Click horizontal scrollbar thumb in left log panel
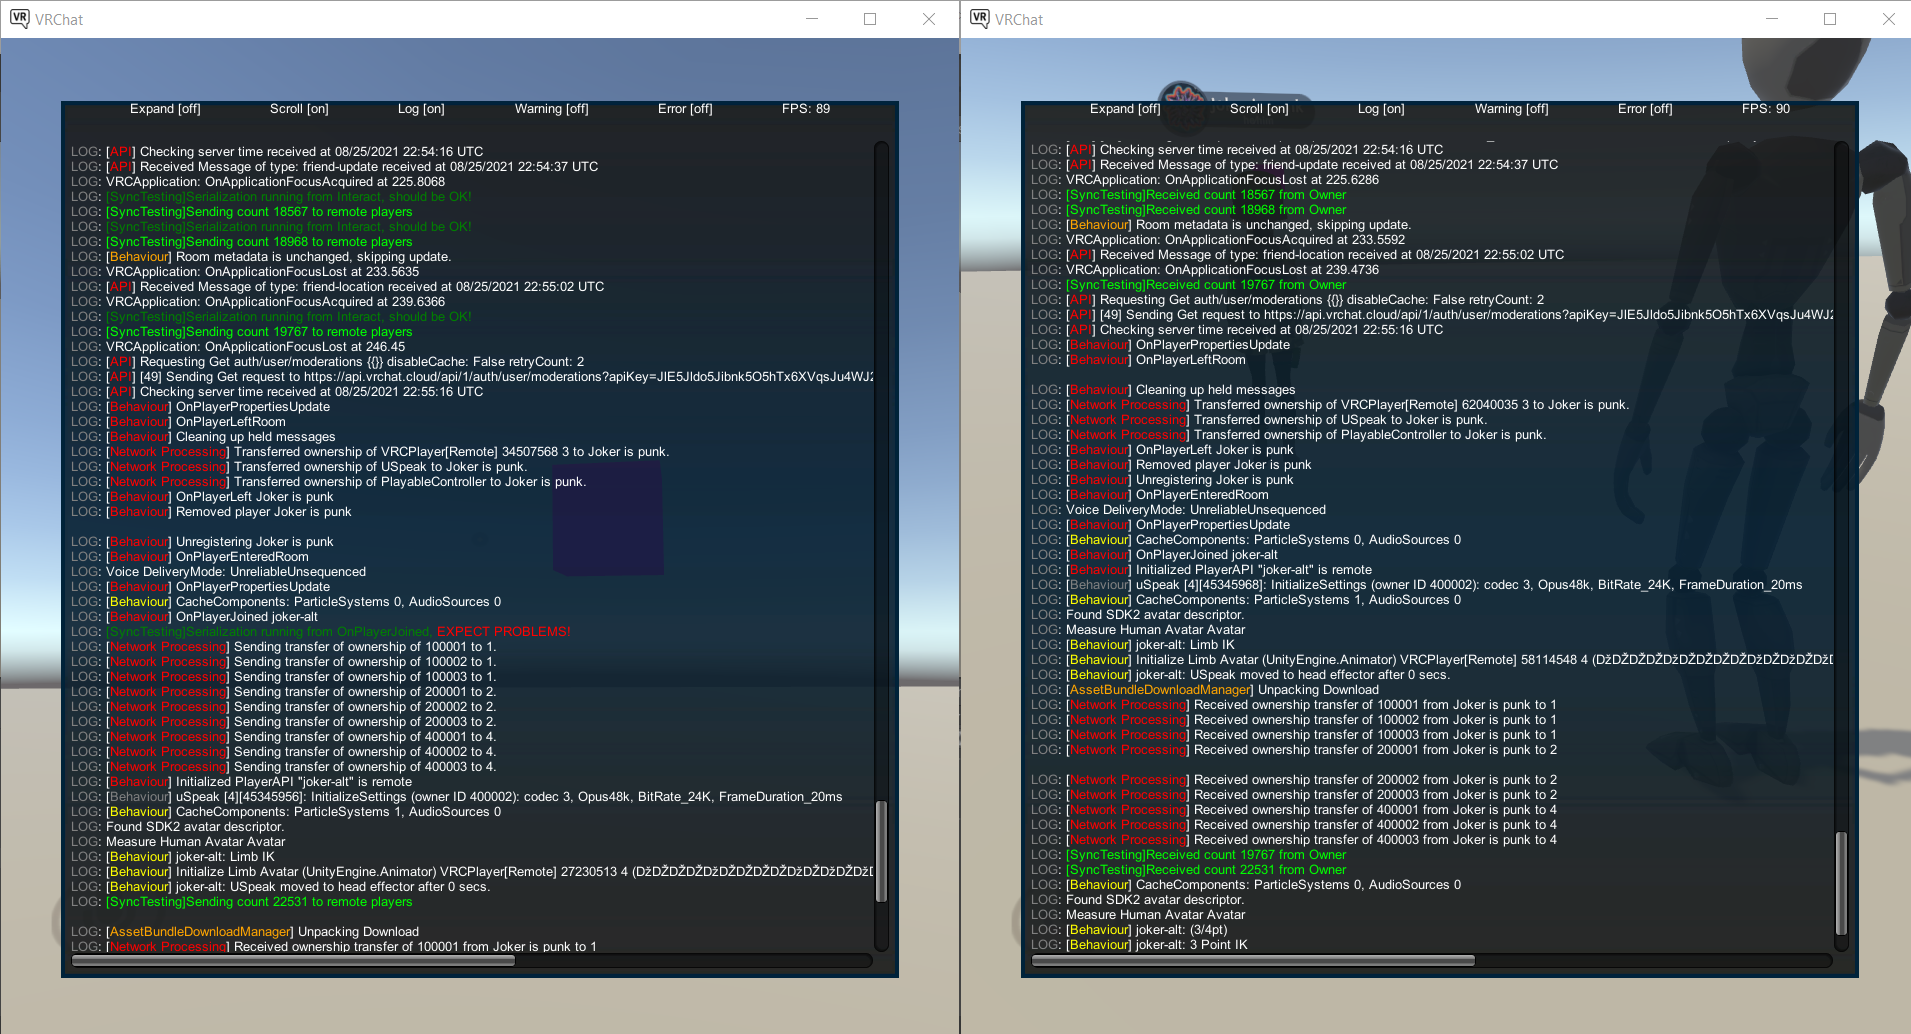Image resolution: width=1911 pixels, height=1034 pixels. (293, 961)
